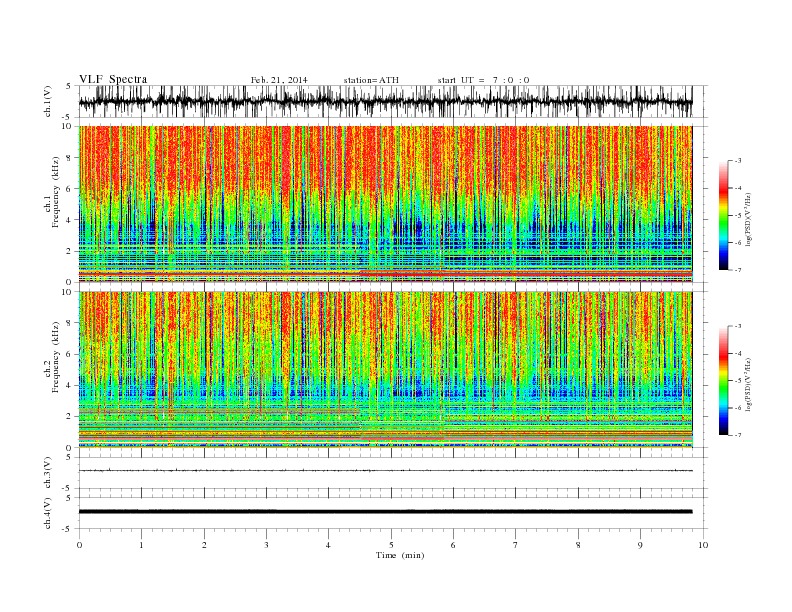Click time axis tick label '1'
This screenshot has width=792, height=612.
coord(141,545)
